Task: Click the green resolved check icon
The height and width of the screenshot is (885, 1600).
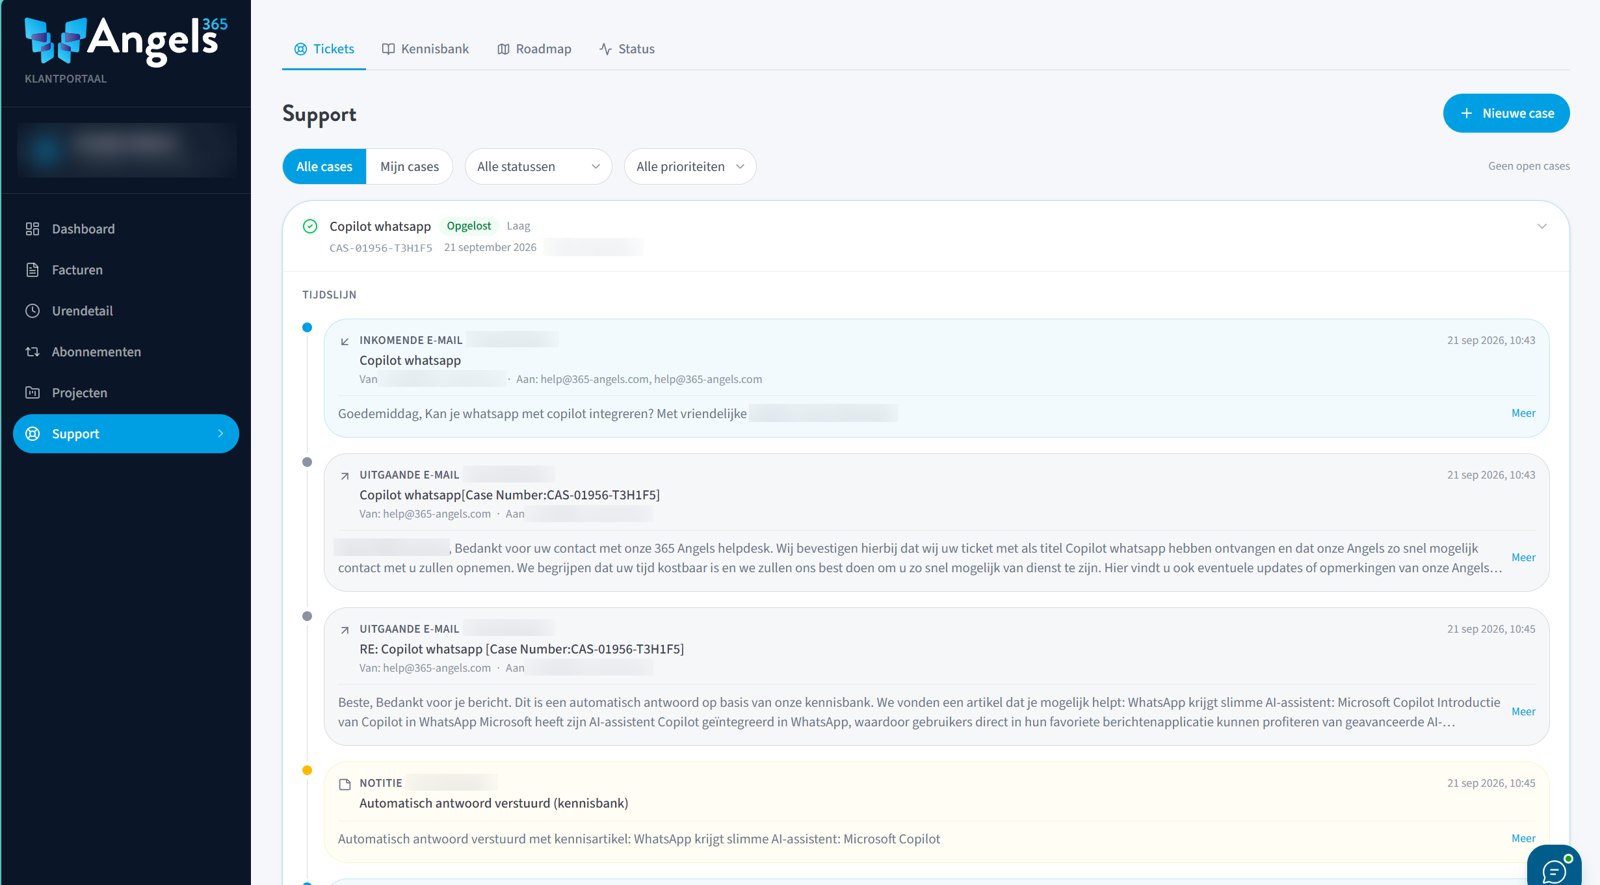Action: click(310, 226)
